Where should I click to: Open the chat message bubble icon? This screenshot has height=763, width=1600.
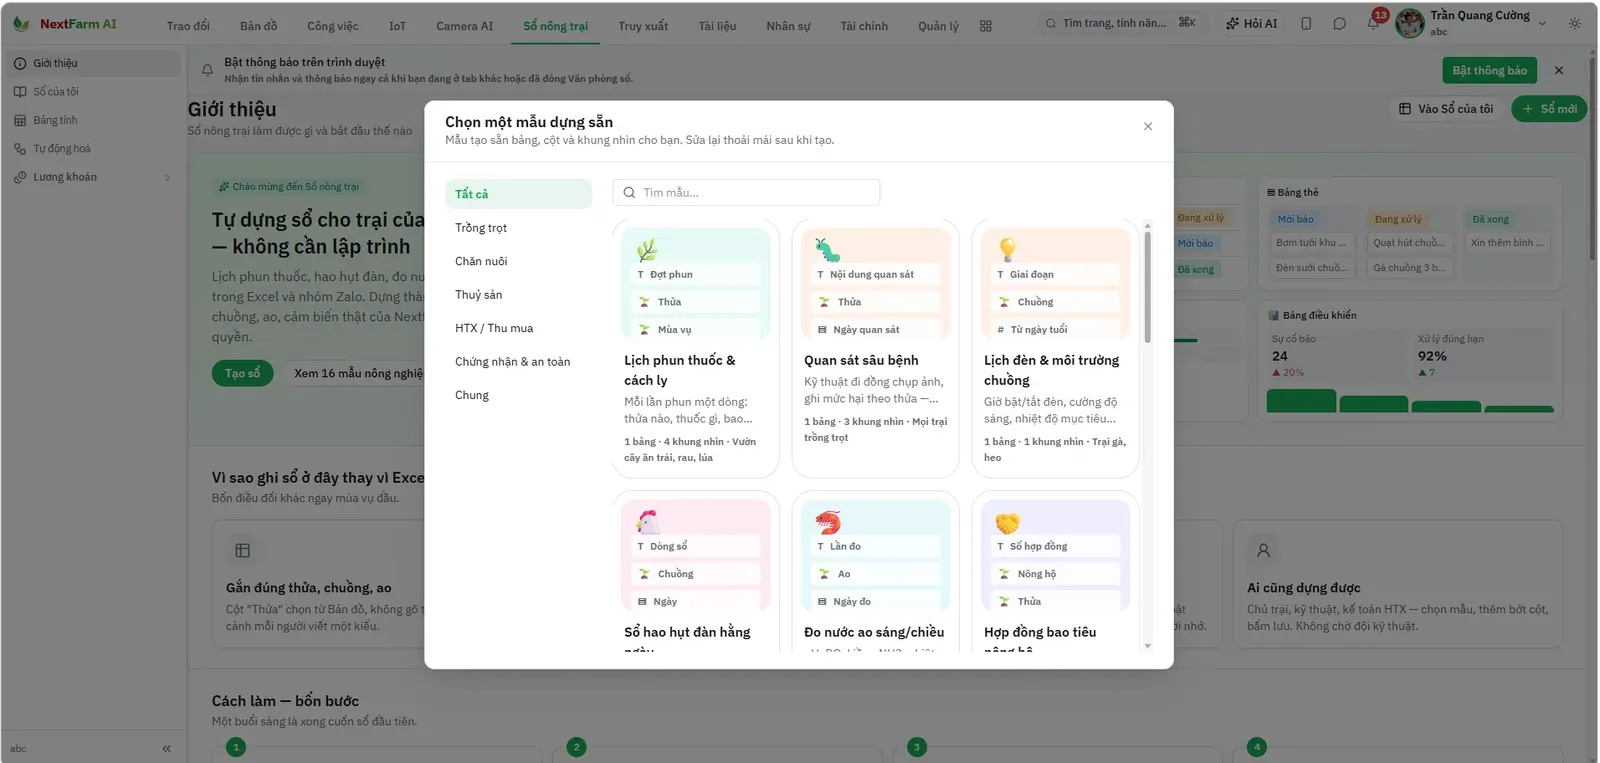[1339, 24]
